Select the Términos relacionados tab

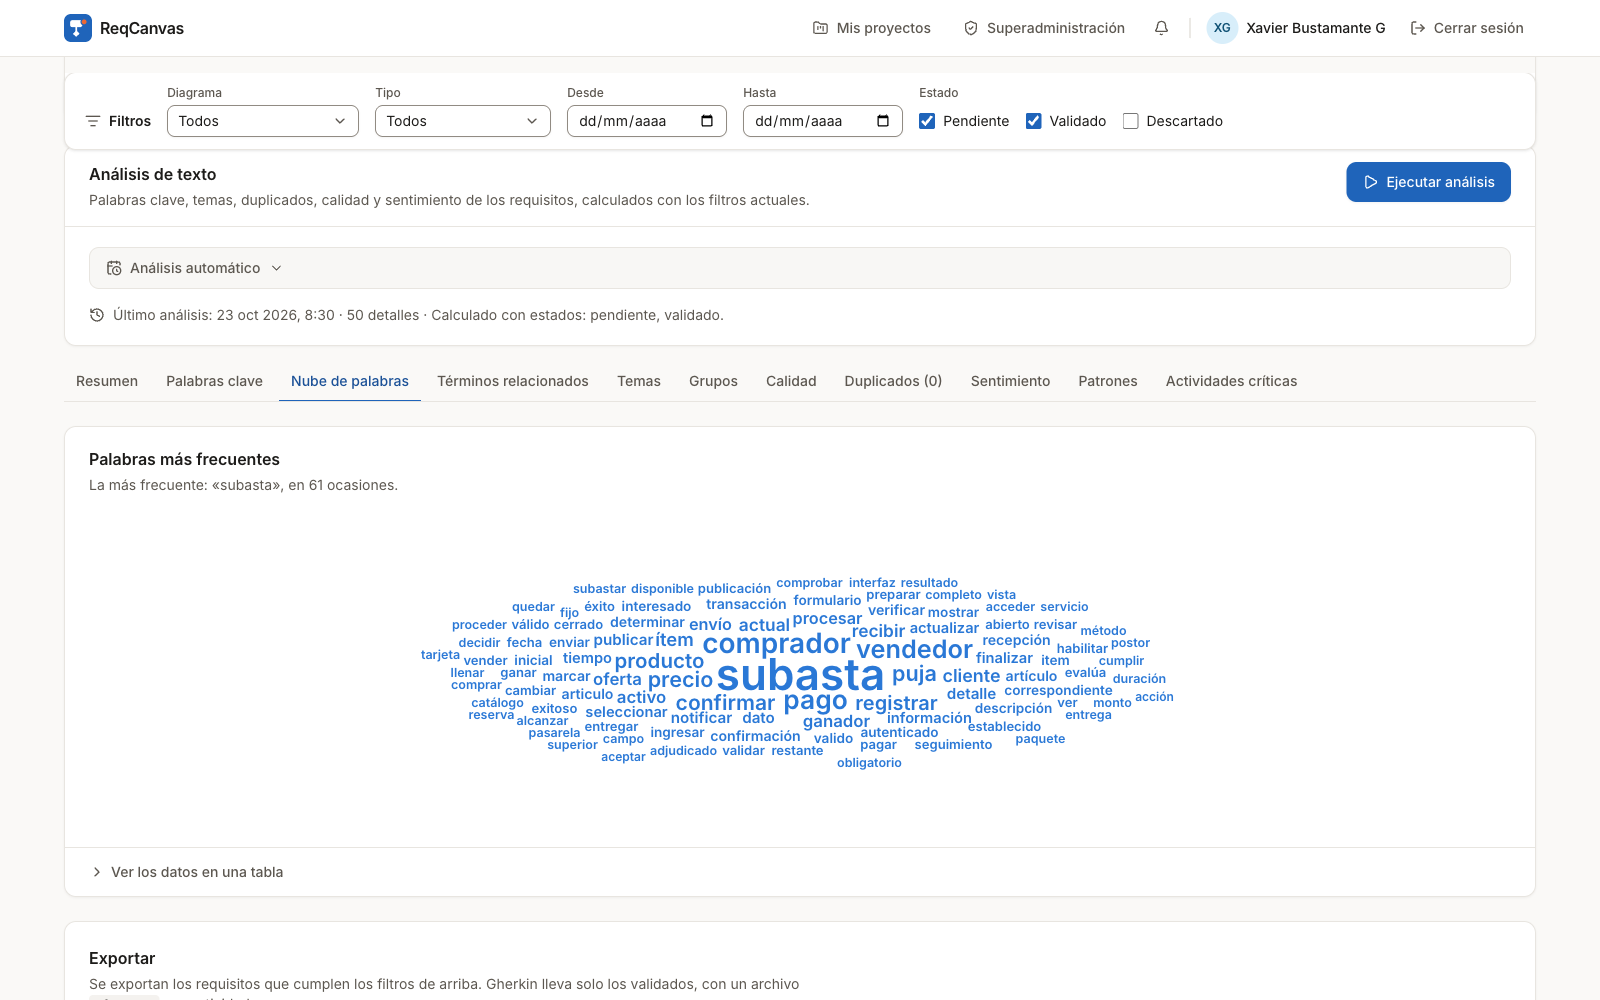coord(513,381)
